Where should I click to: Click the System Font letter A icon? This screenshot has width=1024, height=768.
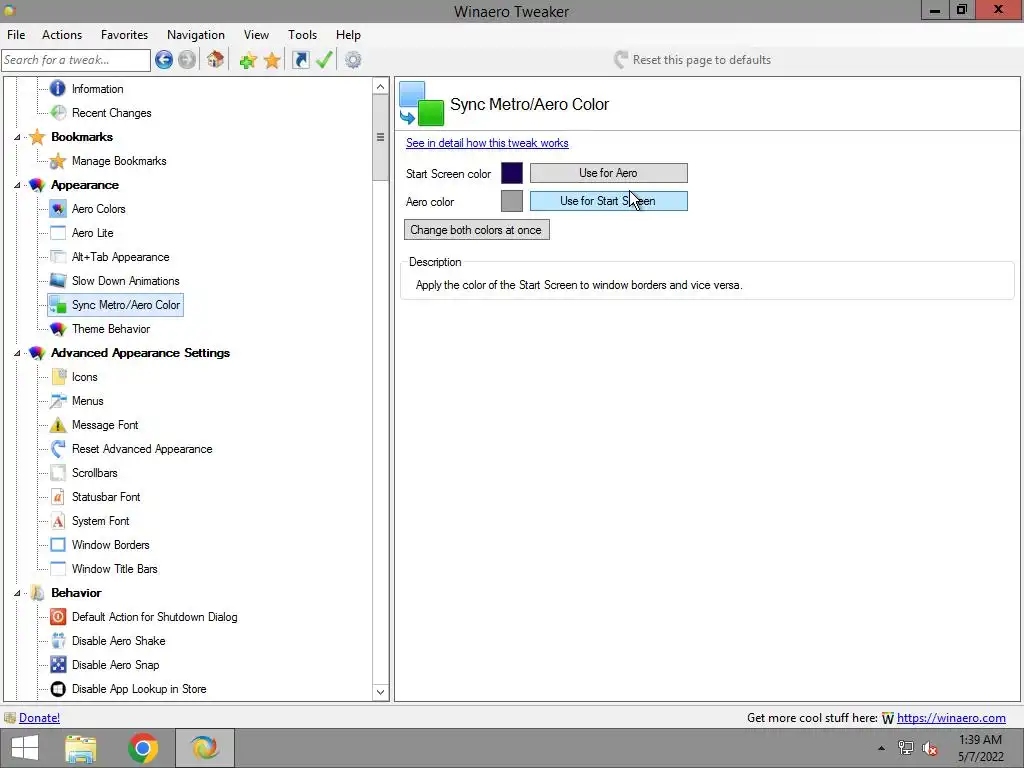click(58, 521)
